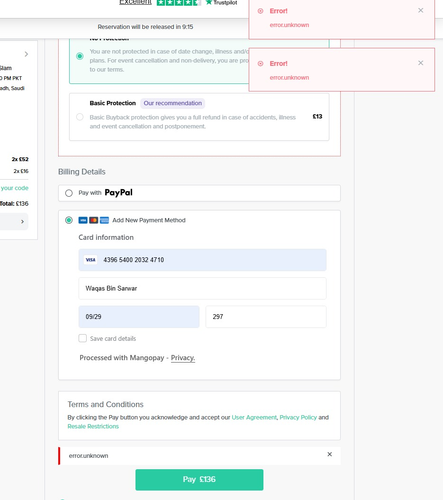Click the Pay £136 button
Image resolution: width=443 pixels, height=500 pixels.
(x=199, y=480)
